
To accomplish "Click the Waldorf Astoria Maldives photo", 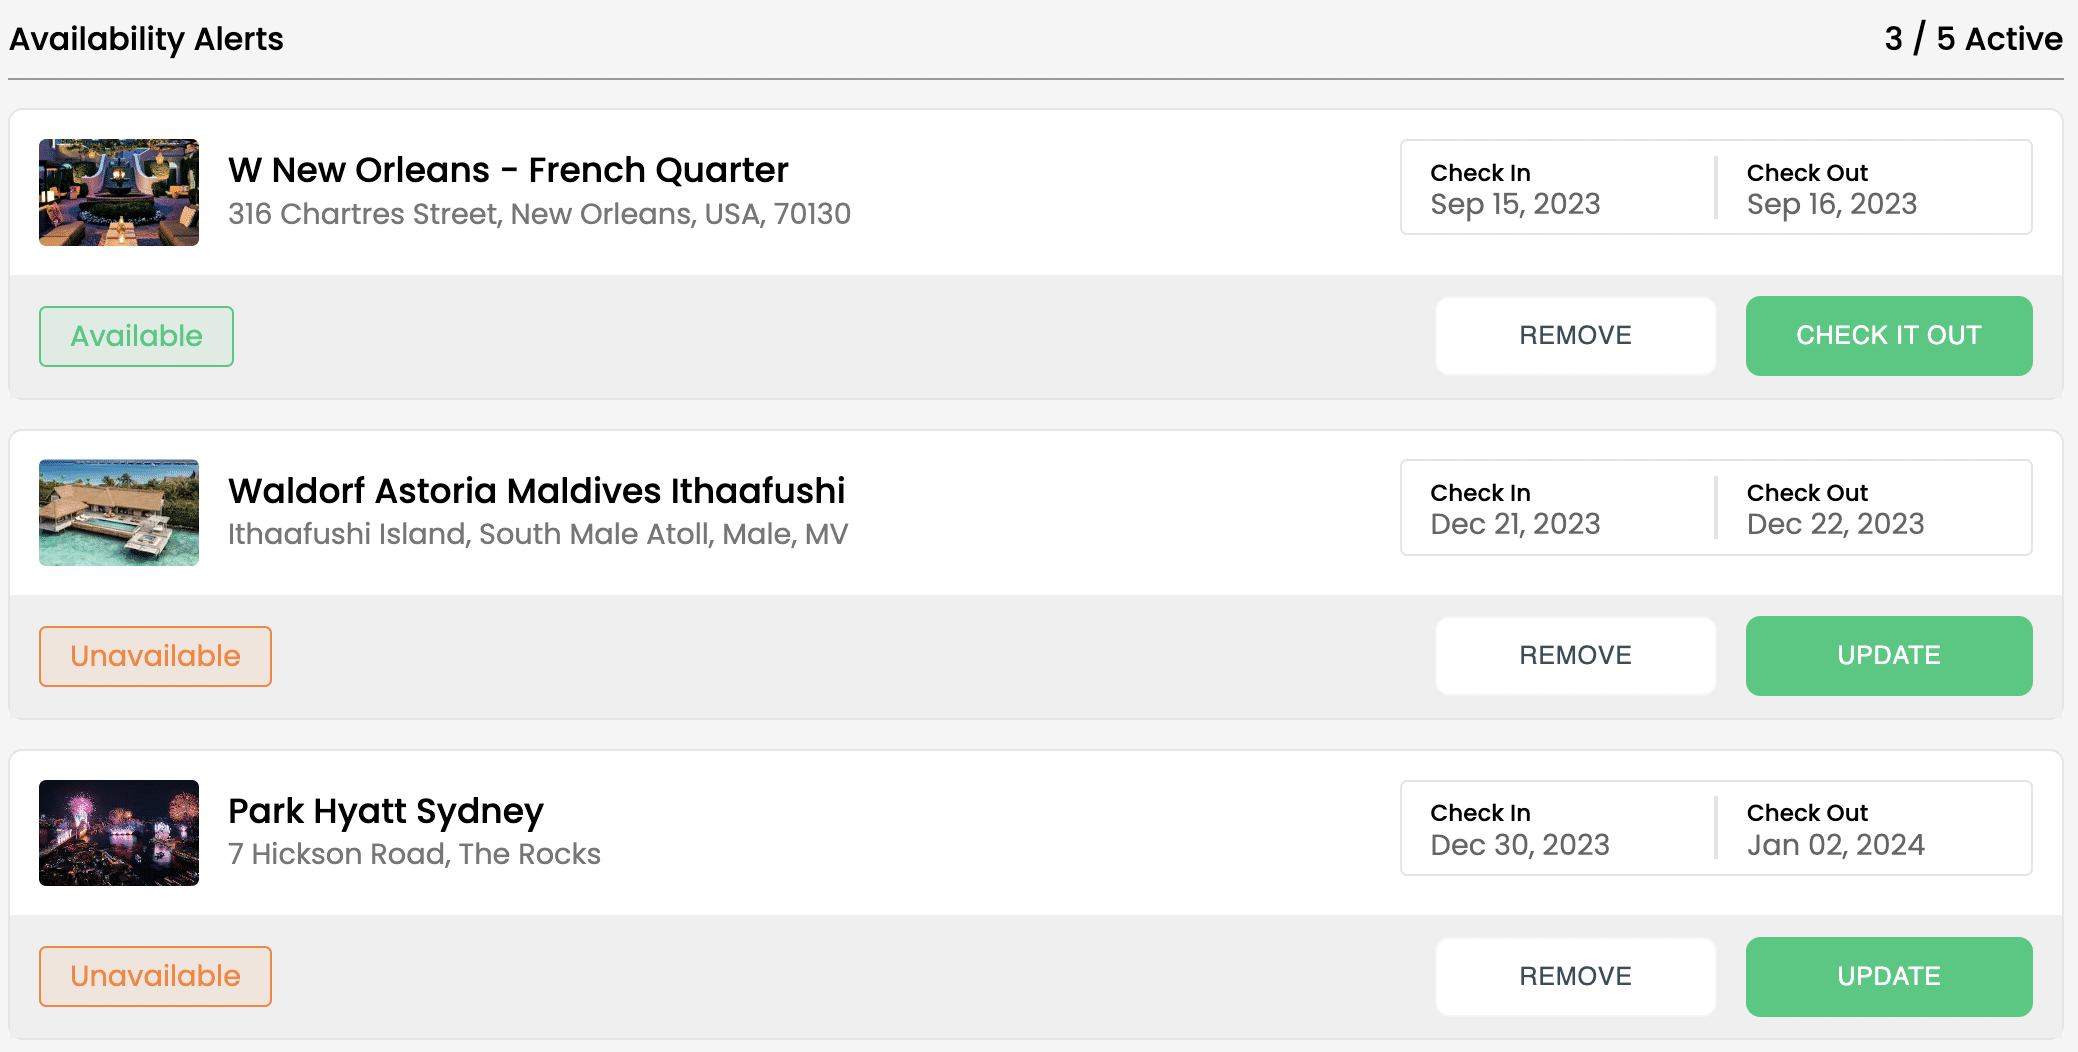I will [119, 513].
